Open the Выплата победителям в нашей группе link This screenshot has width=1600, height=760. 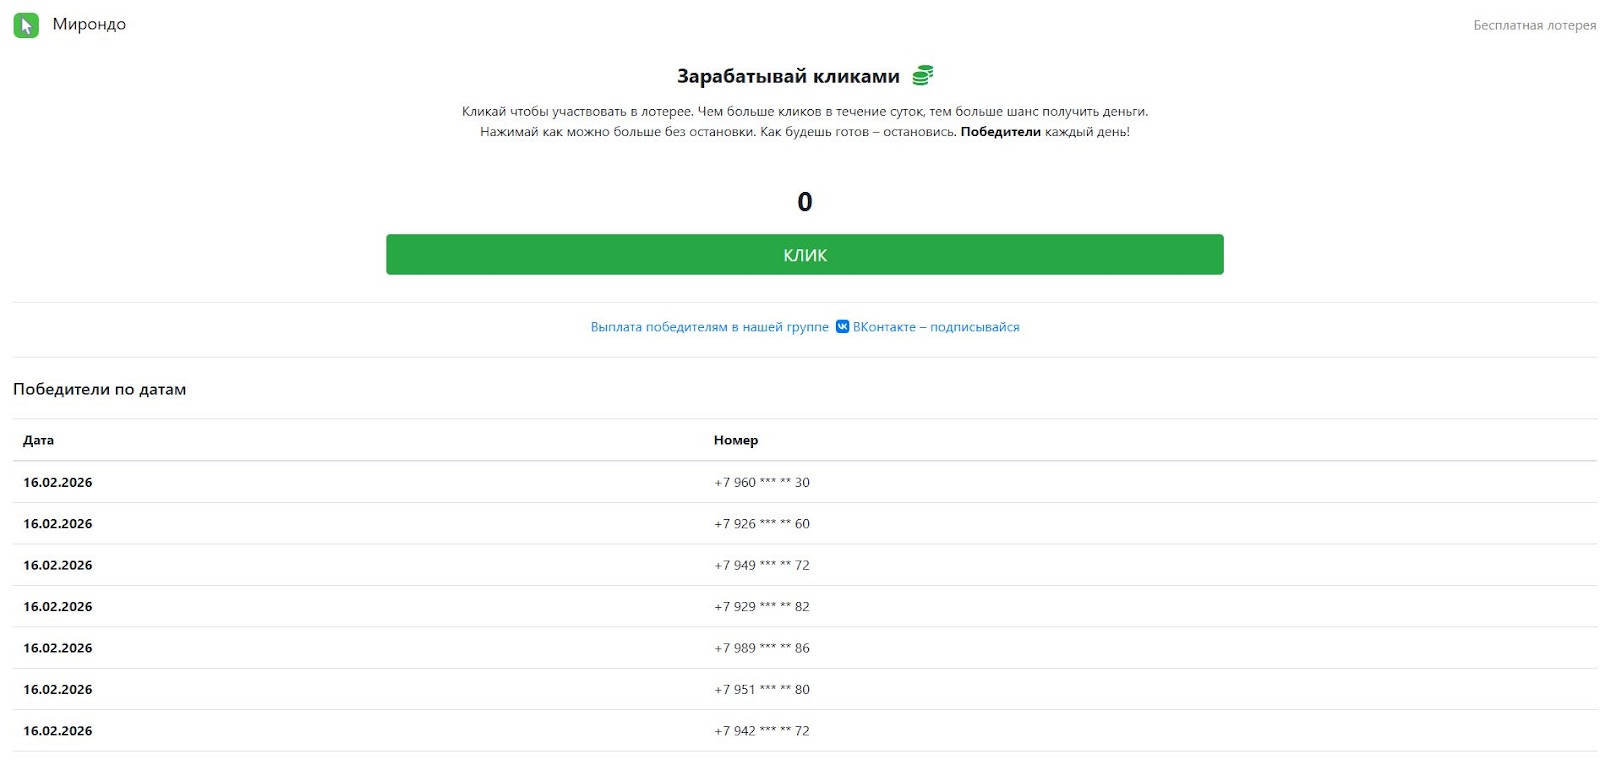(x=709, y=327)
